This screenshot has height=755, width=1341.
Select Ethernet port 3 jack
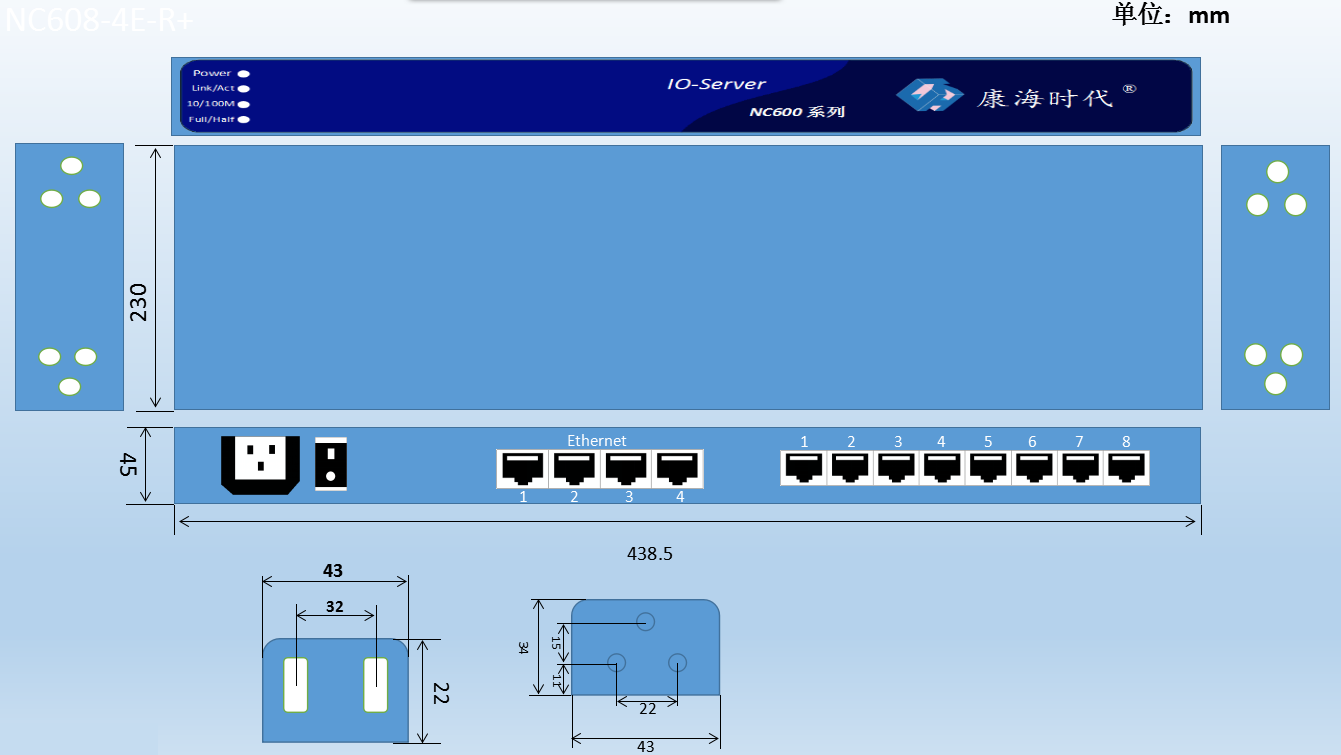point(626,468)
